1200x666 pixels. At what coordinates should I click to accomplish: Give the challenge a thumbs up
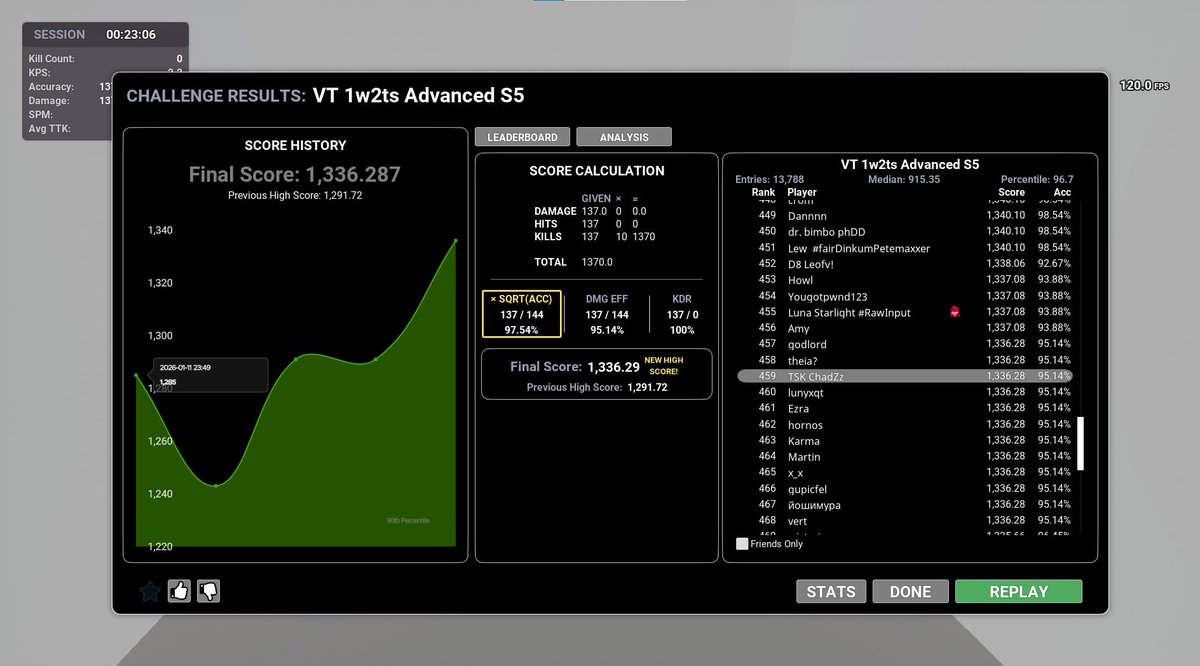(178, 591)
